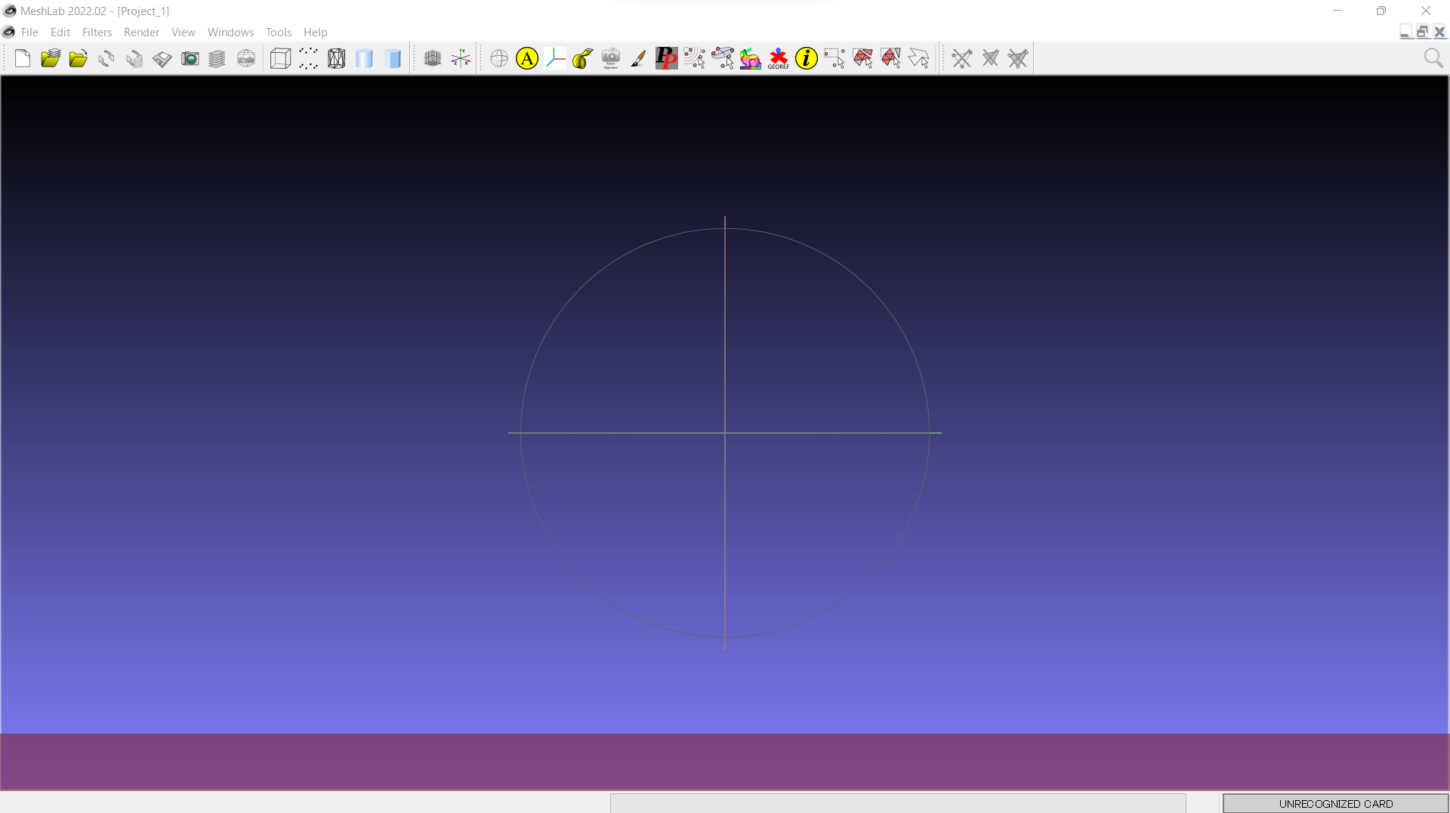Image resolution: width=1450 pixels, height=813 pixels.
Task: Select the reference axis manipulator tool
Action: pyautogui.click(x=555, y=59)
